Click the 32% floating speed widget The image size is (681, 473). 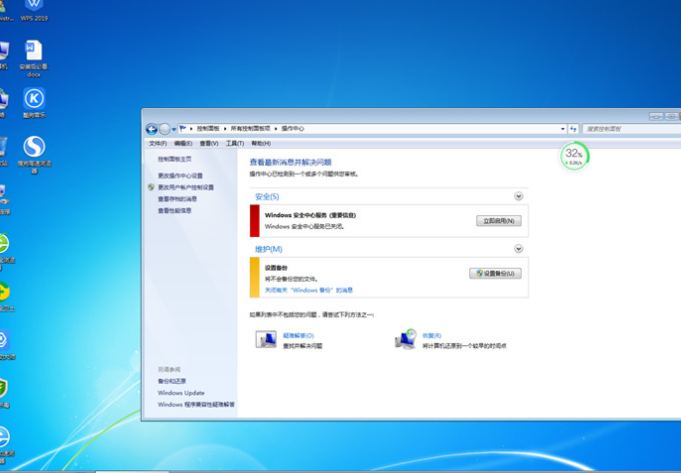pyautogui.click(x=574, y=155)
